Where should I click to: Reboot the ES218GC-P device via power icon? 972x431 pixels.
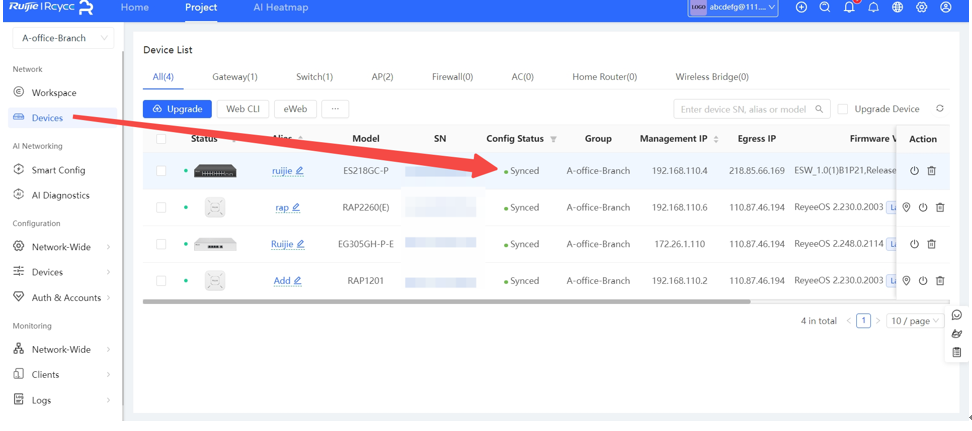[914, 171]
